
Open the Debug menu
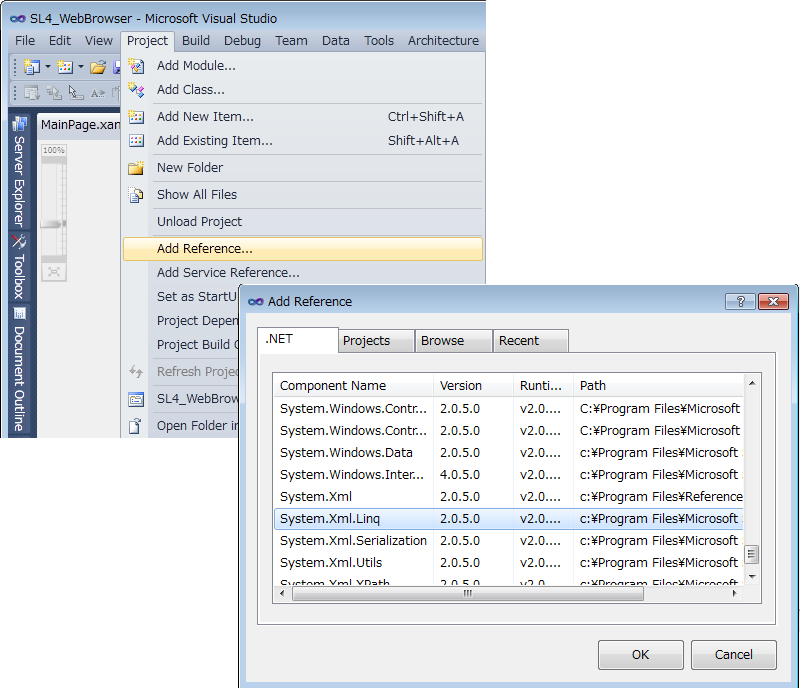click(242, 41)
